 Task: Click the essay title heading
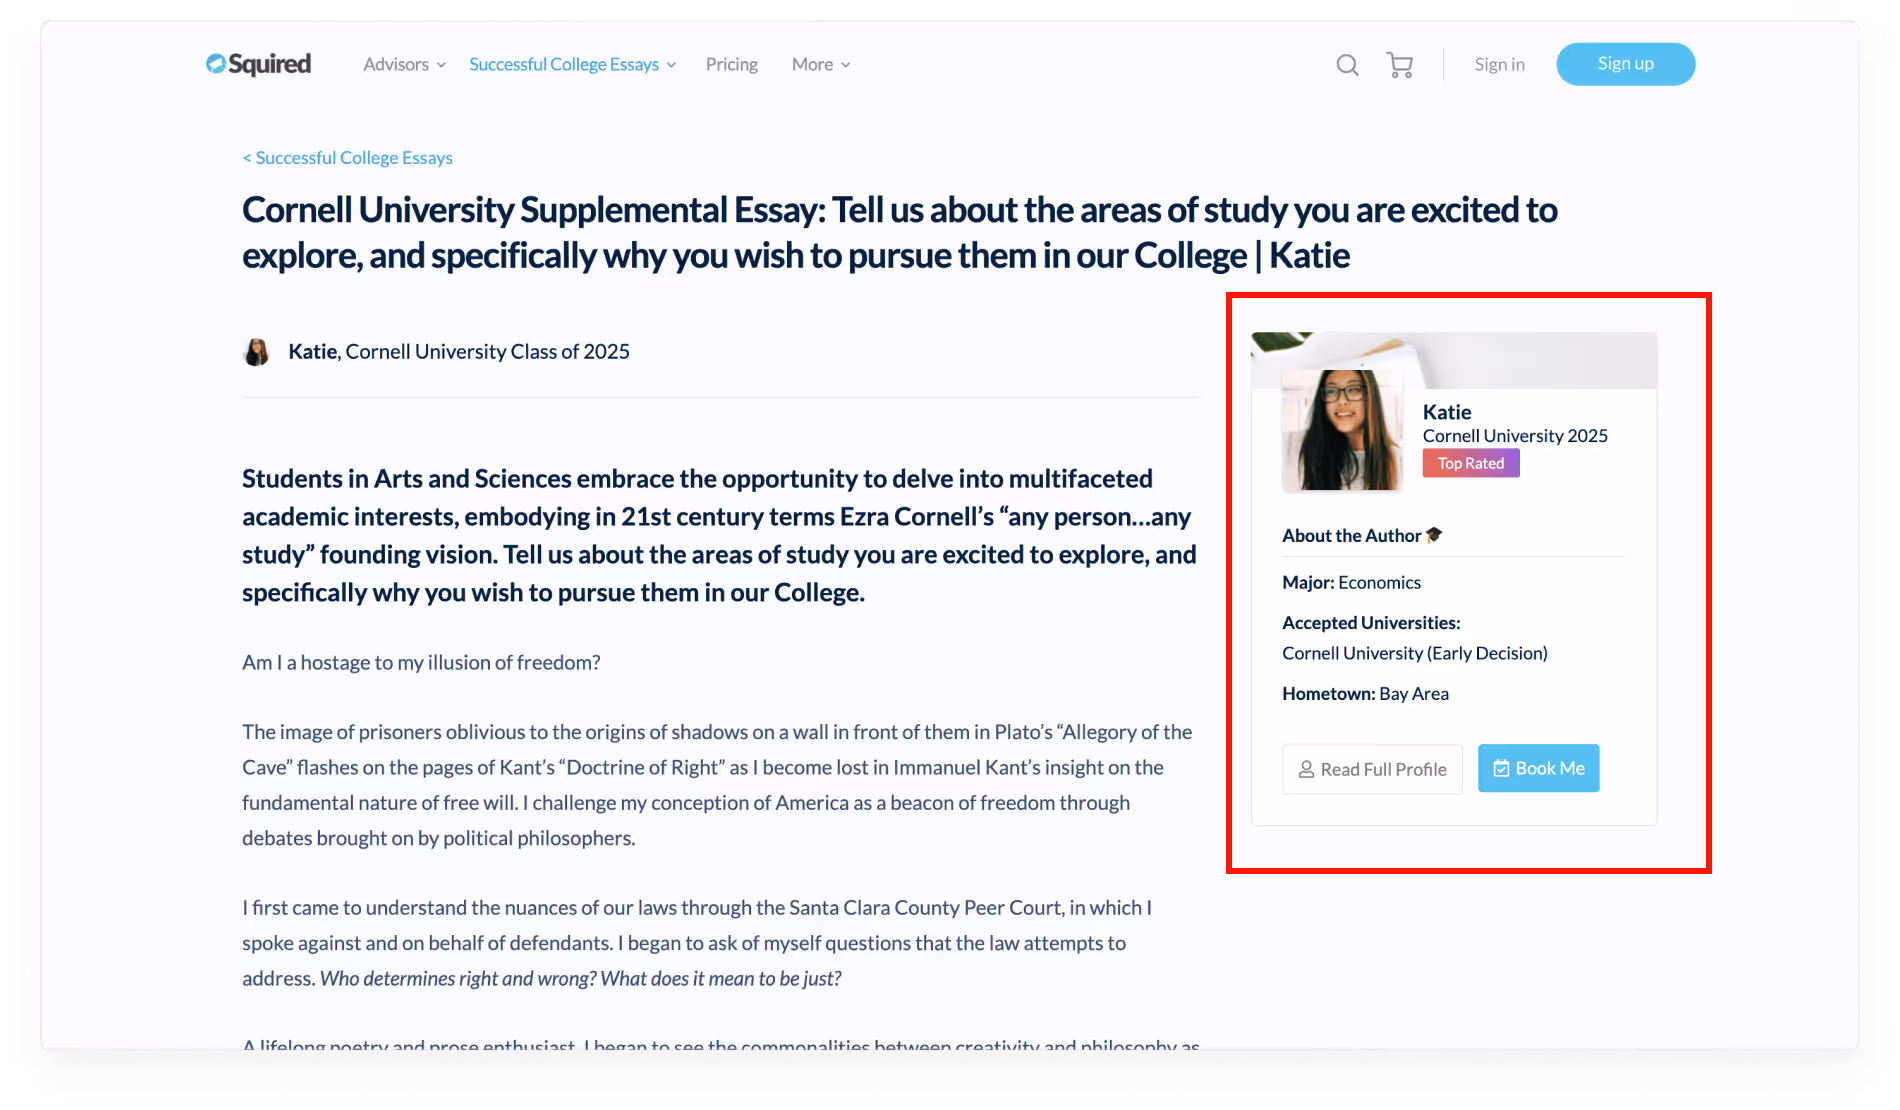pos(899,232)
